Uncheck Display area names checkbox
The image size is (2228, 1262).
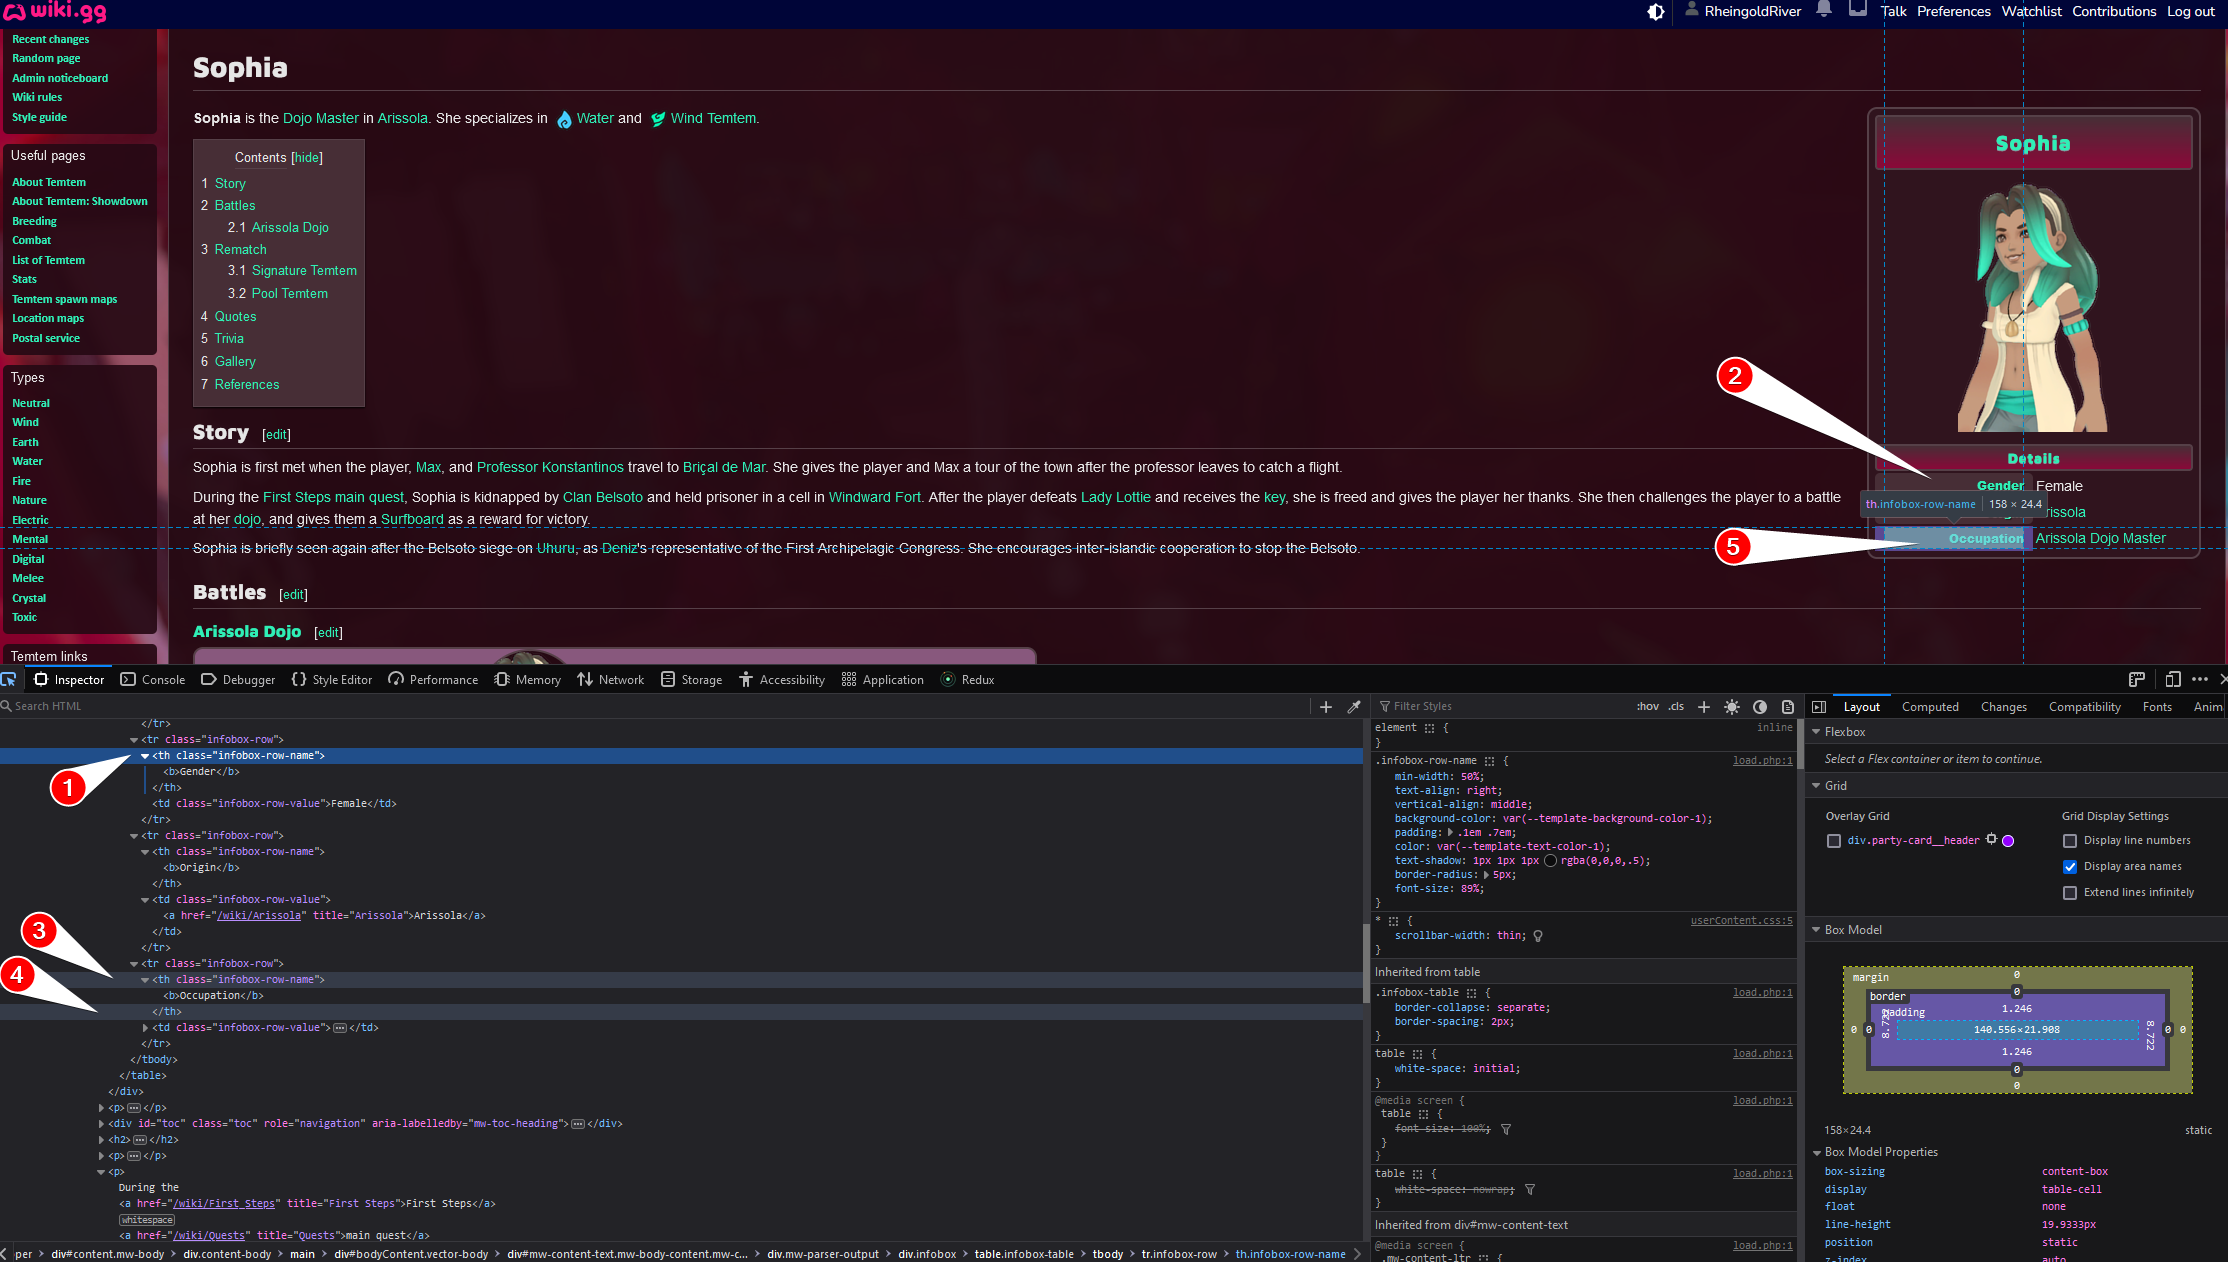[x=2070, y=867]
